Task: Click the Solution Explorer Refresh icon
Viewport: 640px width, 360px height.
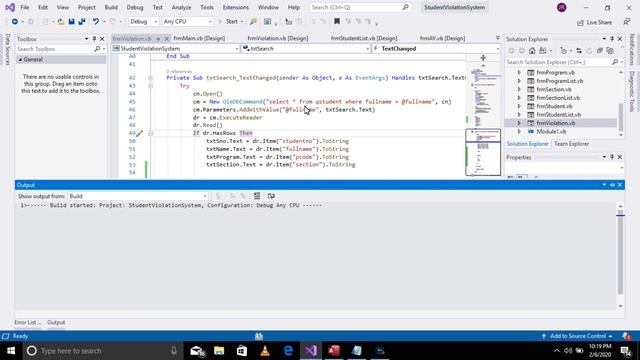Action: tap(589, 51)
